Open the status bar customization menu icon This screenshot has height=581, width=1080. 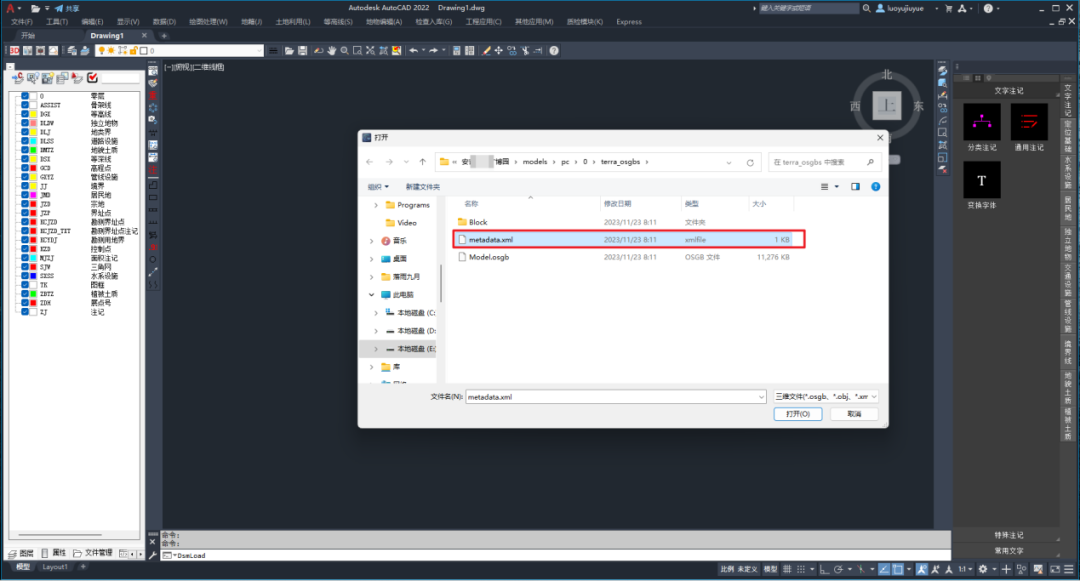click(x=1068, y=569)
